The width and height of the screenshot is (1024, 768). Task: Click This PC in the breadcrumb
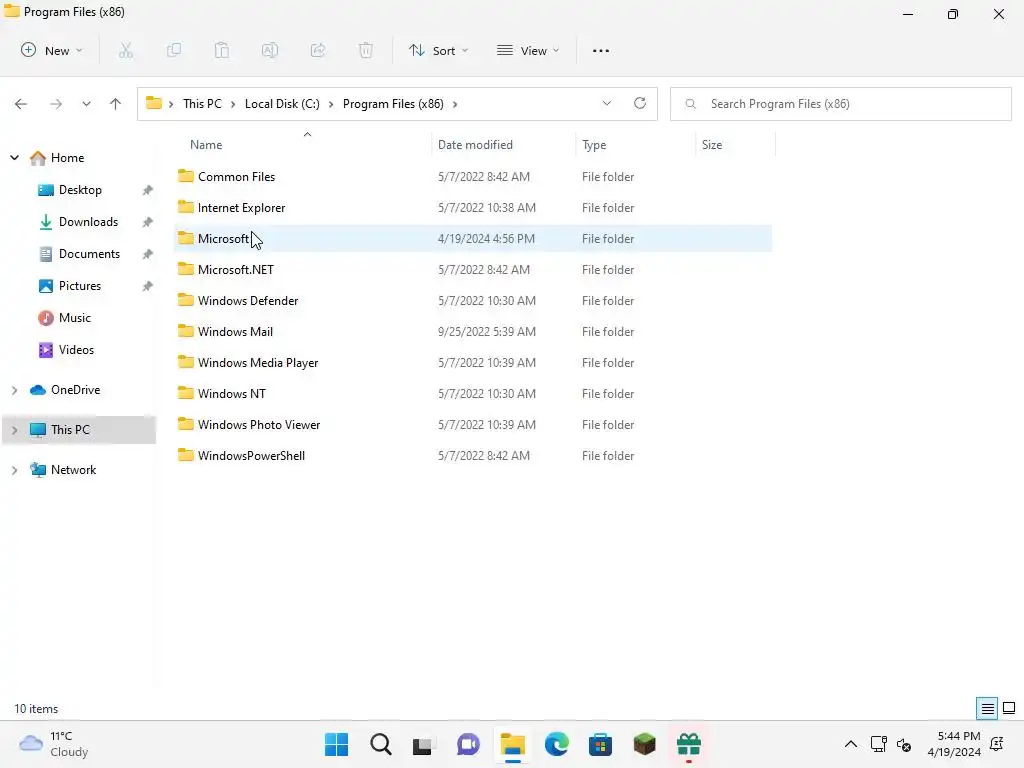[x=202, y=104]
